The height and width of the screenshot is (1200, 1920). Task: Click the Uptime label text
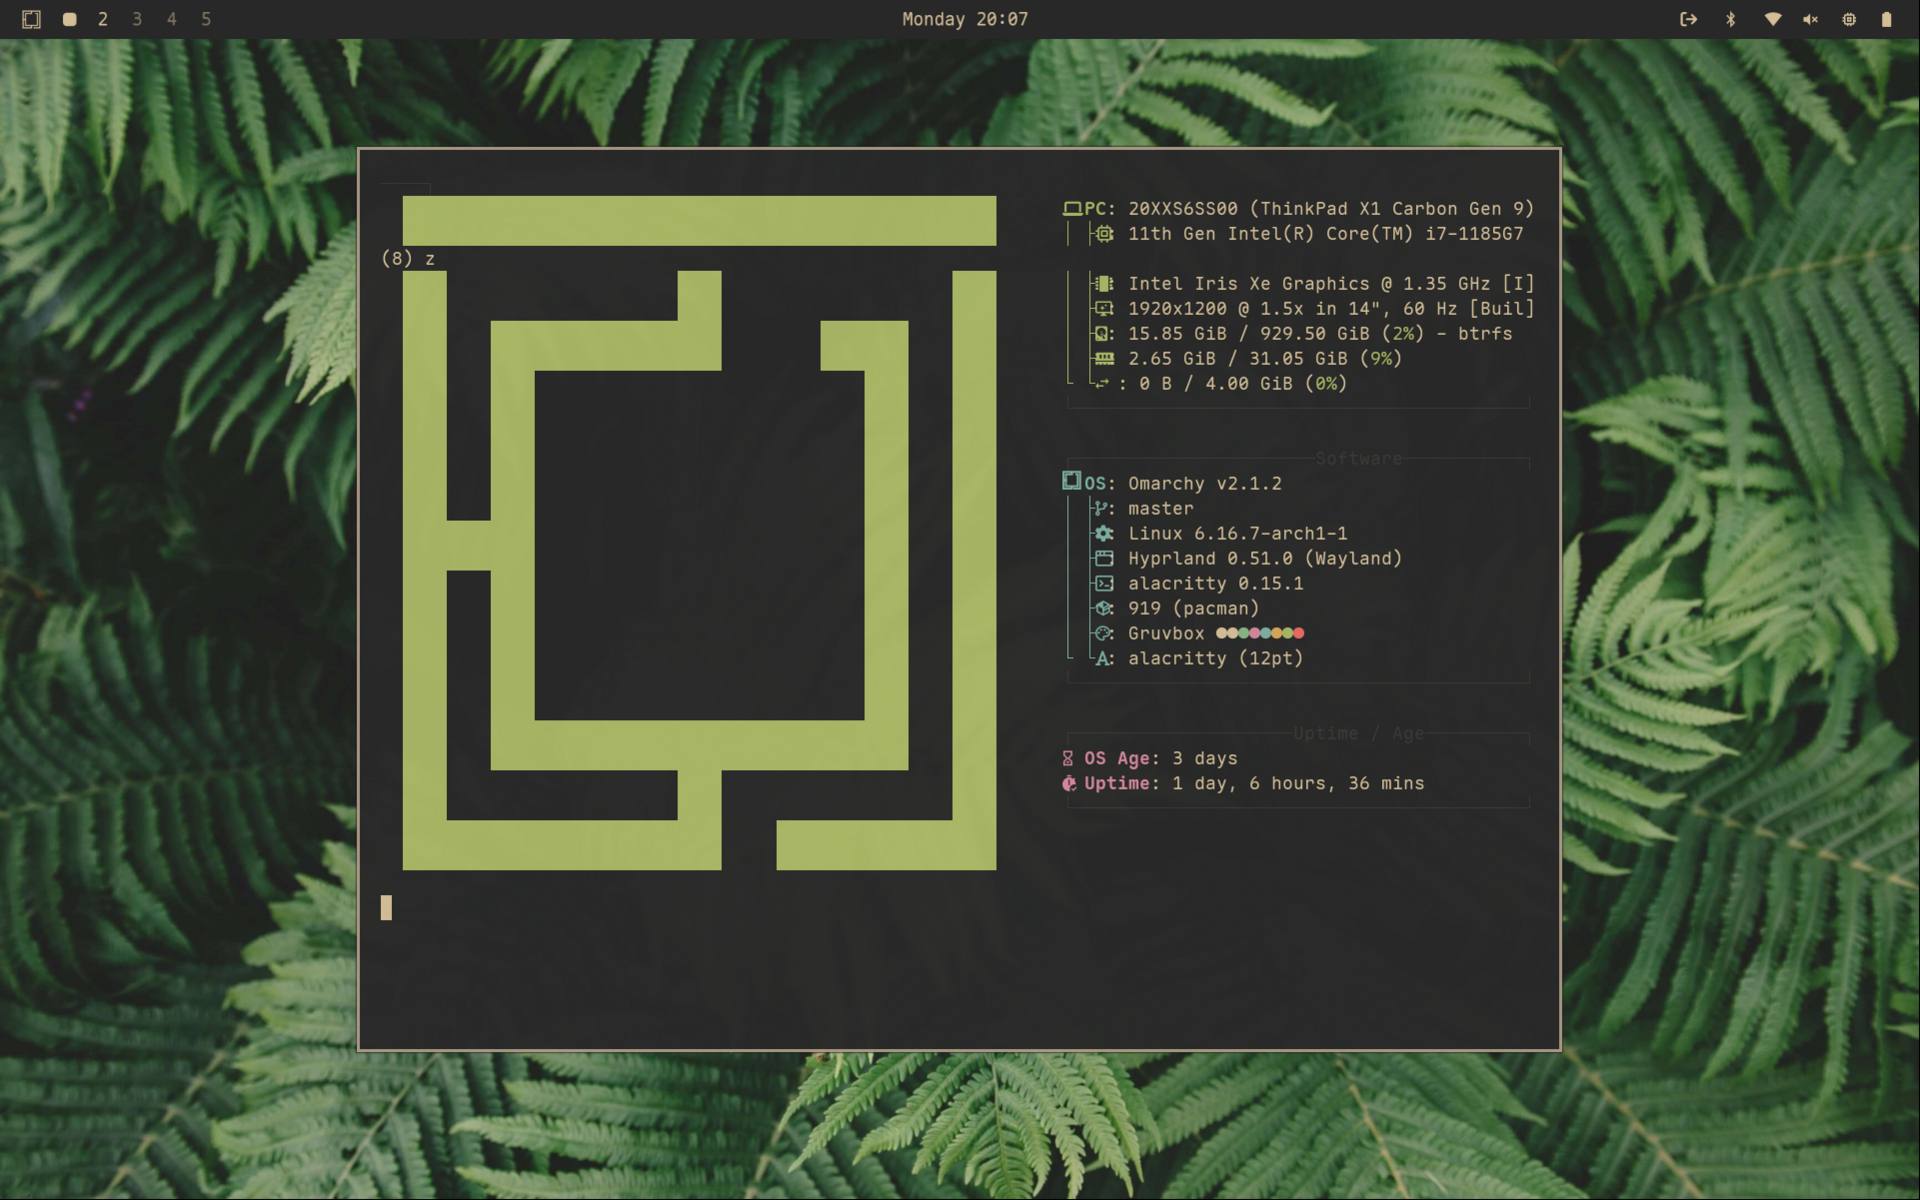(1116, 783)
